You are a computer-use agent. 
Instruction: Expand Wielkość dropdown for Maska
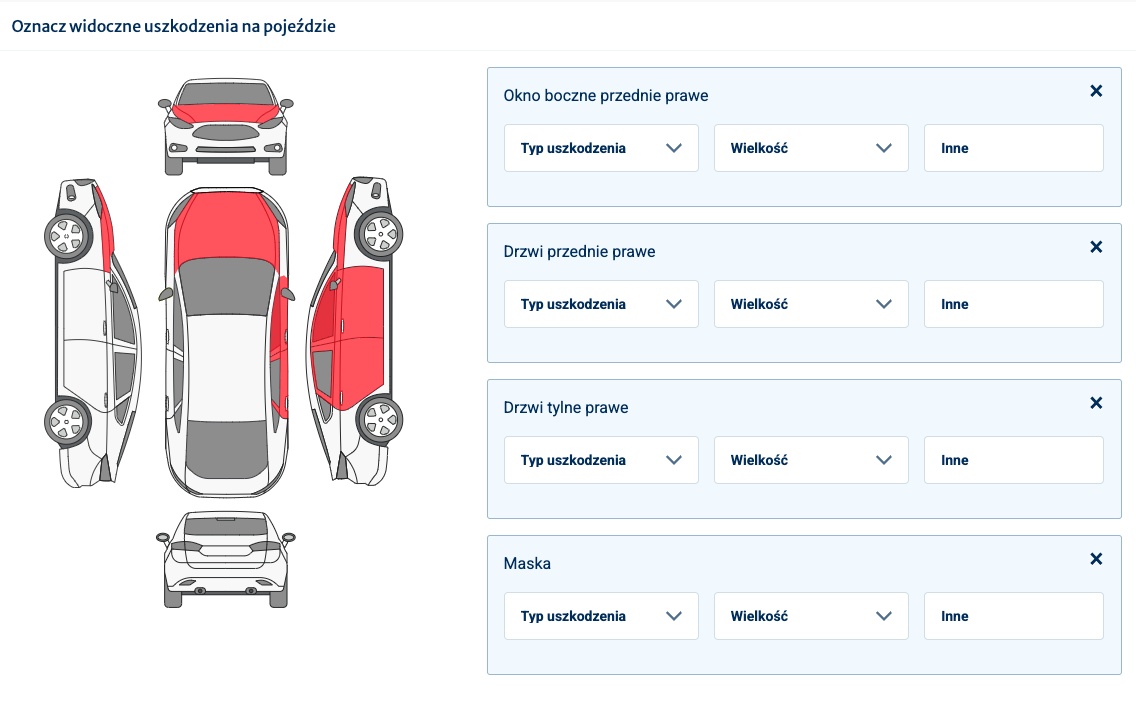[811, 616]
